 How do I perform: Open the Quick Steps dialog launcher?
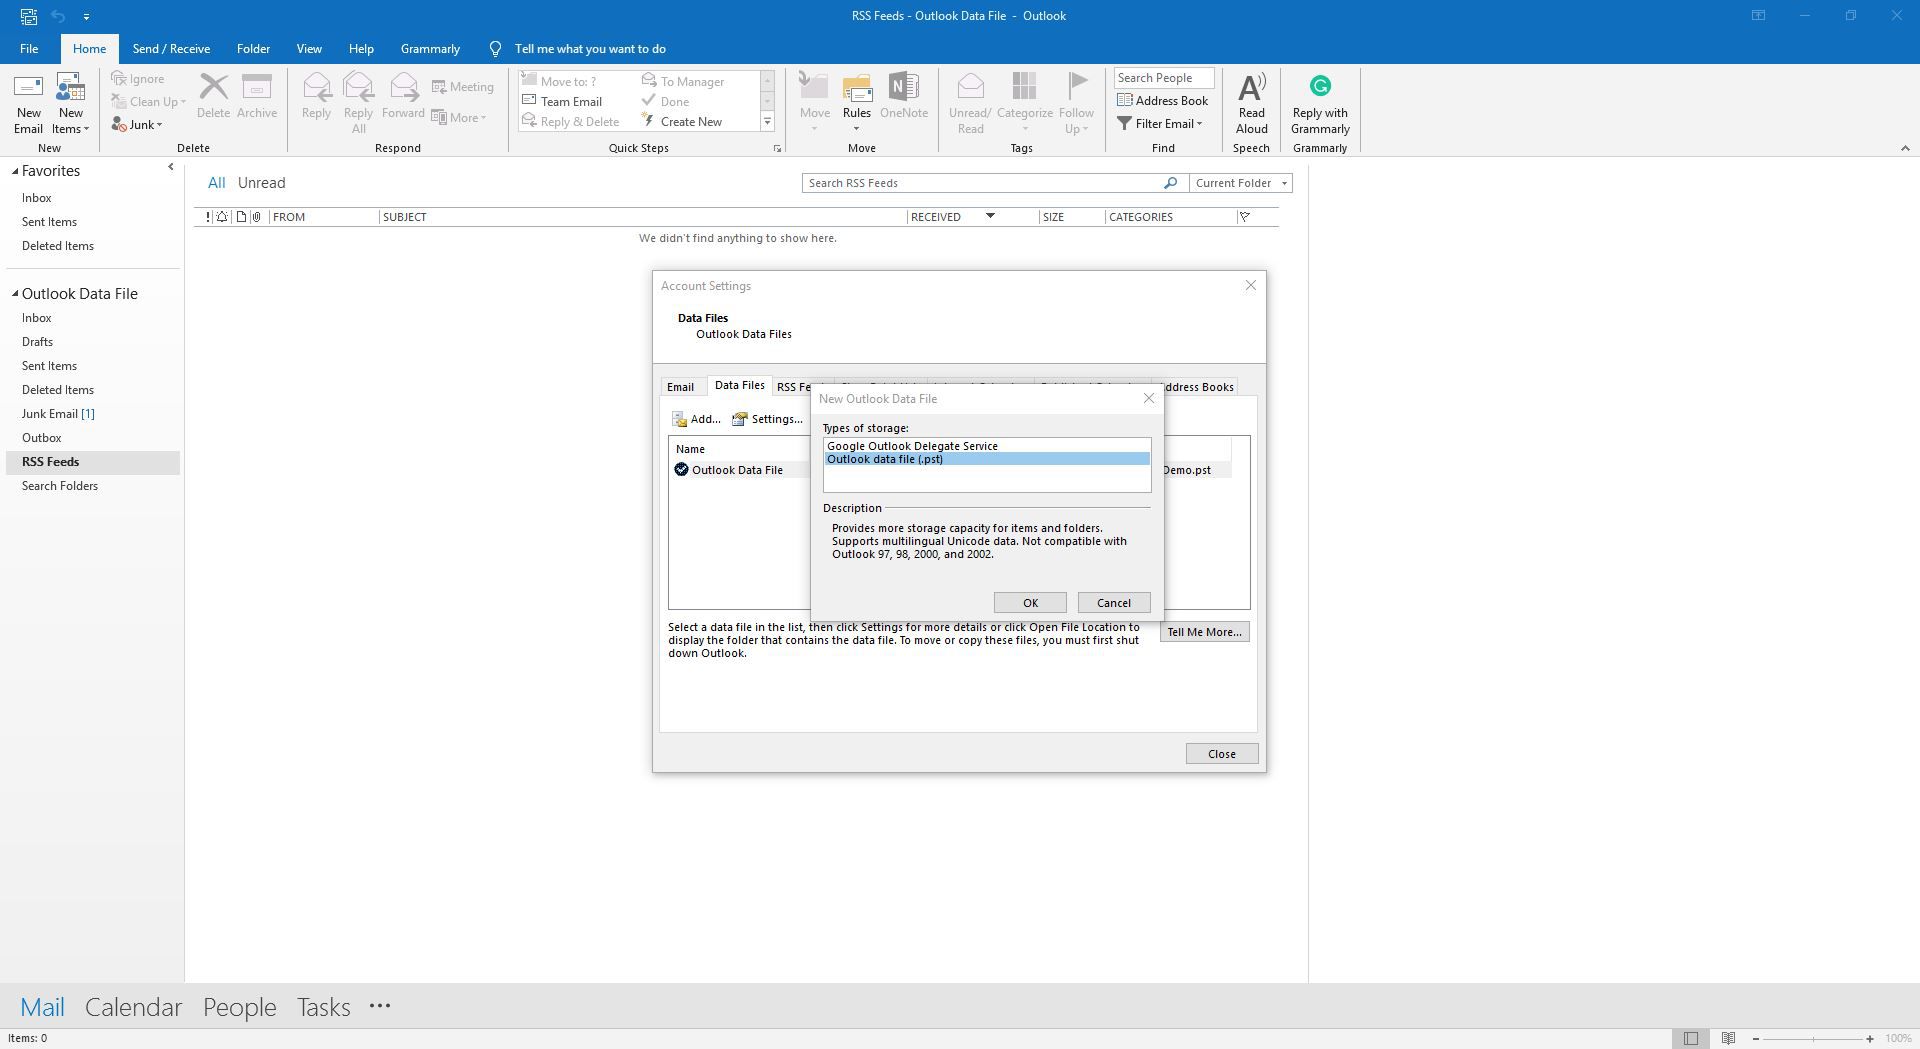click(x=777, y=149)
